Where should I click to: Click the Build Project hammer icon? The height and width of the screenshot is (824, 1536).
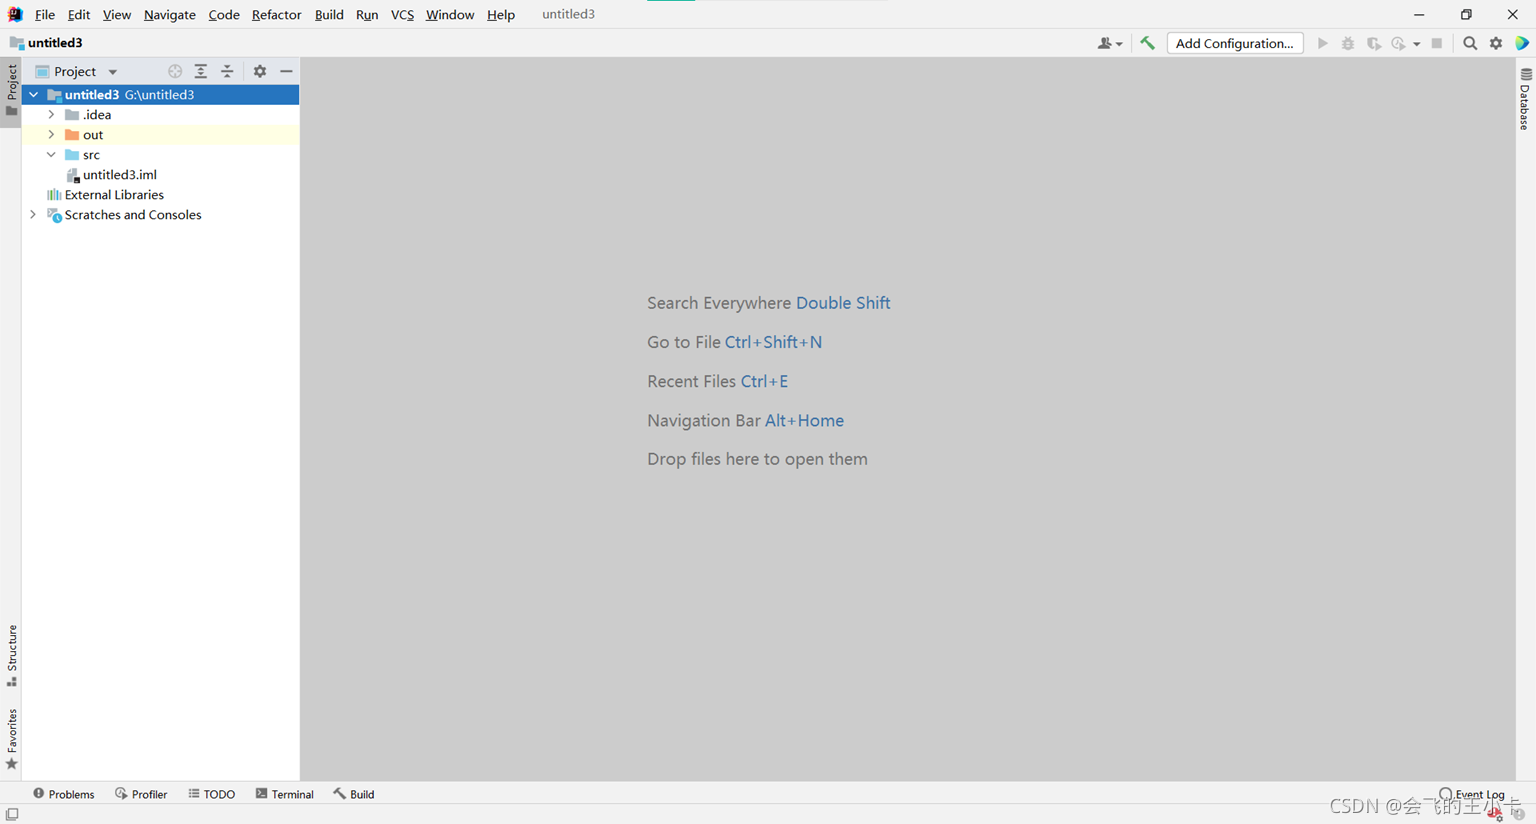coord(1148,43)
